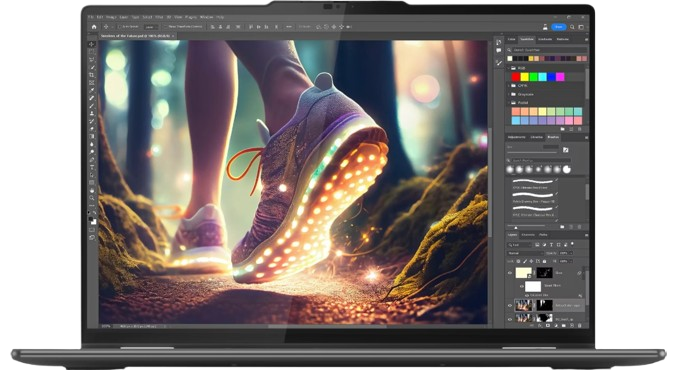This screenshot has width=674, height=370.
Task: Switch to the Libraries tab
Action: coord(536,137)
